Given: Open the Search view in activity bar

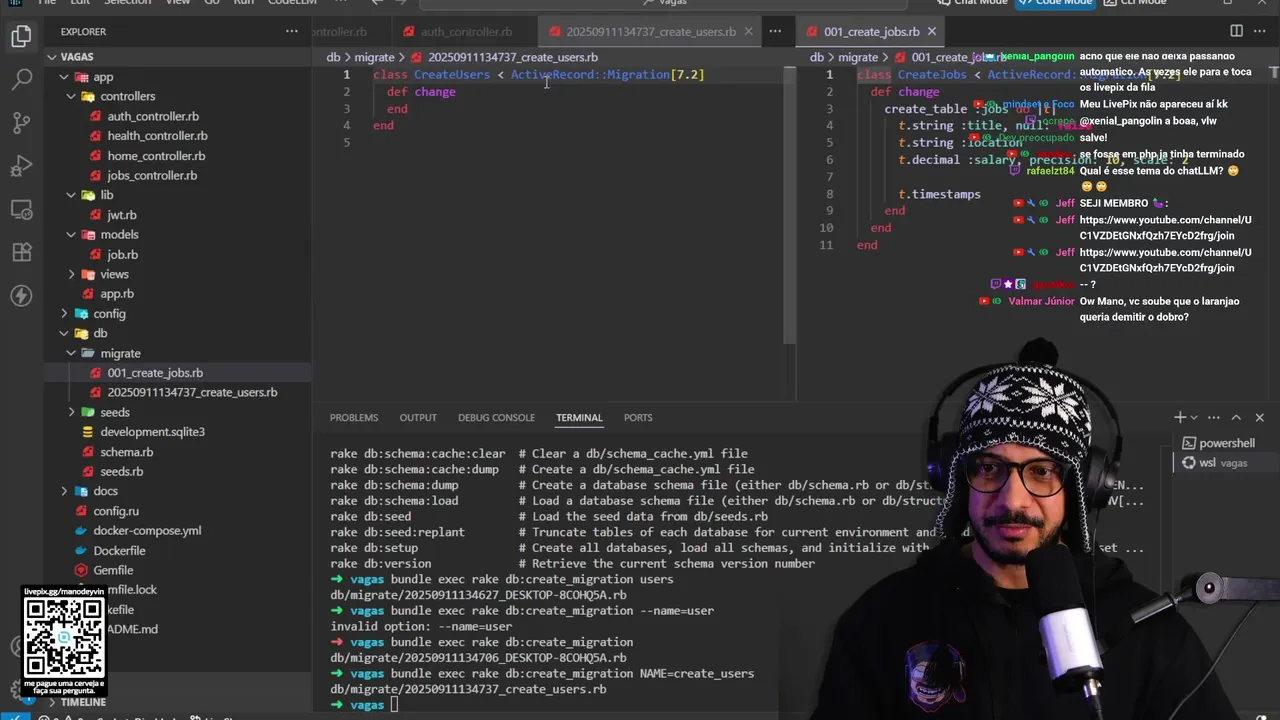Looking at the screenshot, I should [21, 80].
